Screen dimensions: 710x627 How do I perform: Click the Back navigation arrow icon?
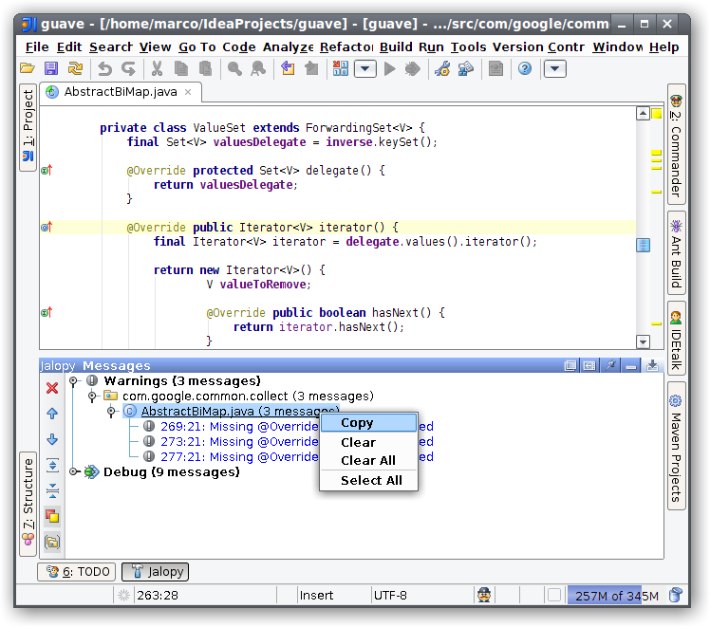[x=288, y=69]
